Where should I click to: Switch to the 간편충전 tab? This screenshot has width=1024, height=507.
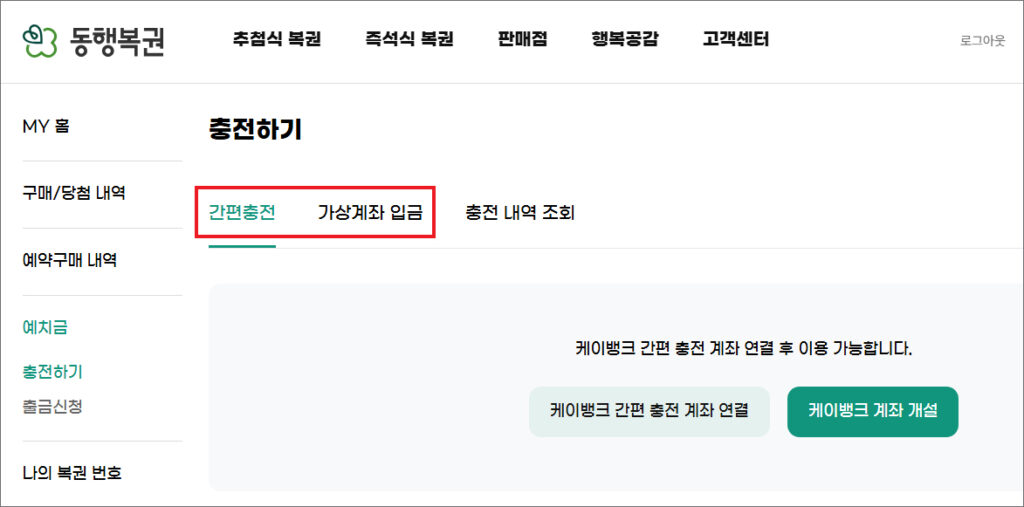(x=242, y=212)
